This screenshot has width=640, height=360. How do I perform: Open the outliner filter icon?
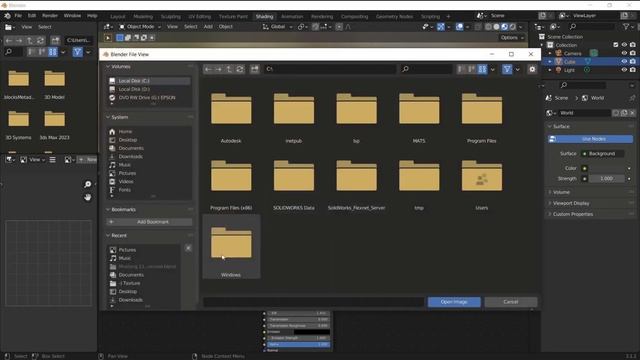point(626,27)
